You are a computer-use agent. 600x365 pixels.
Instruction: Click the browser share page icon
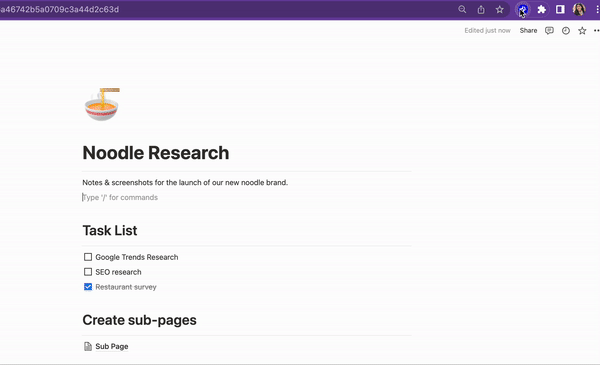481,10
